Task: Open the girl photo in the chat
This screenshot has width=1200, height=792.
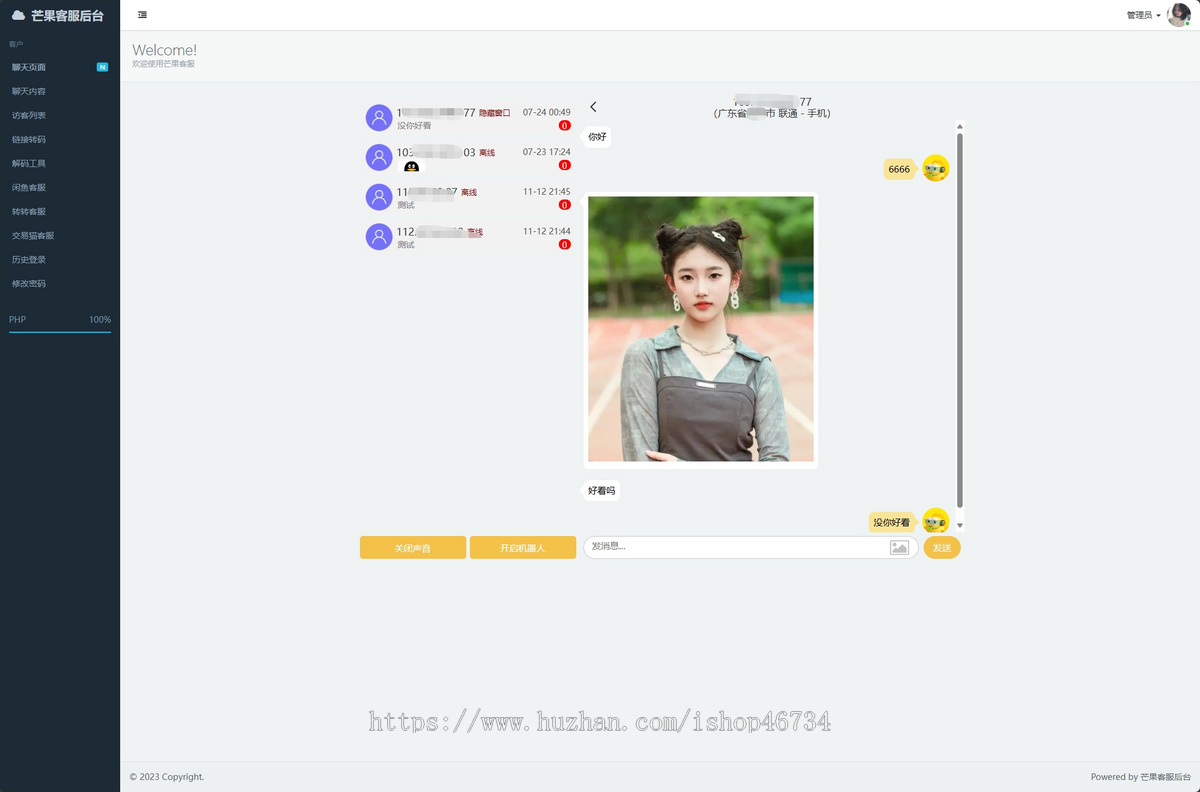Action: click(x=701, y=329)
